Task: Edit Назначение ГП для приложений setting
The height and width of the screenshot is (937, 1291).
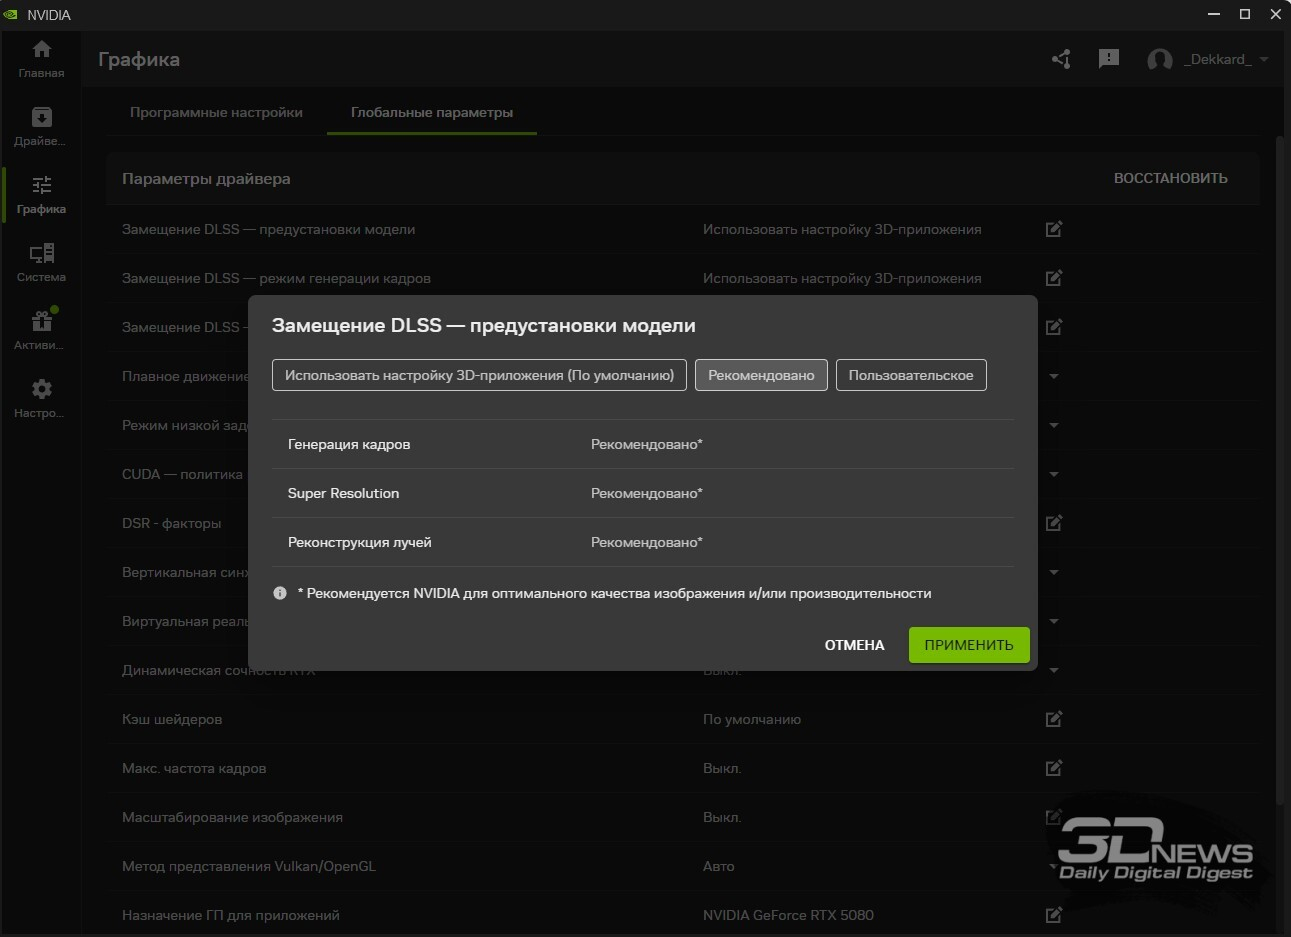Action: (1054, 915)
